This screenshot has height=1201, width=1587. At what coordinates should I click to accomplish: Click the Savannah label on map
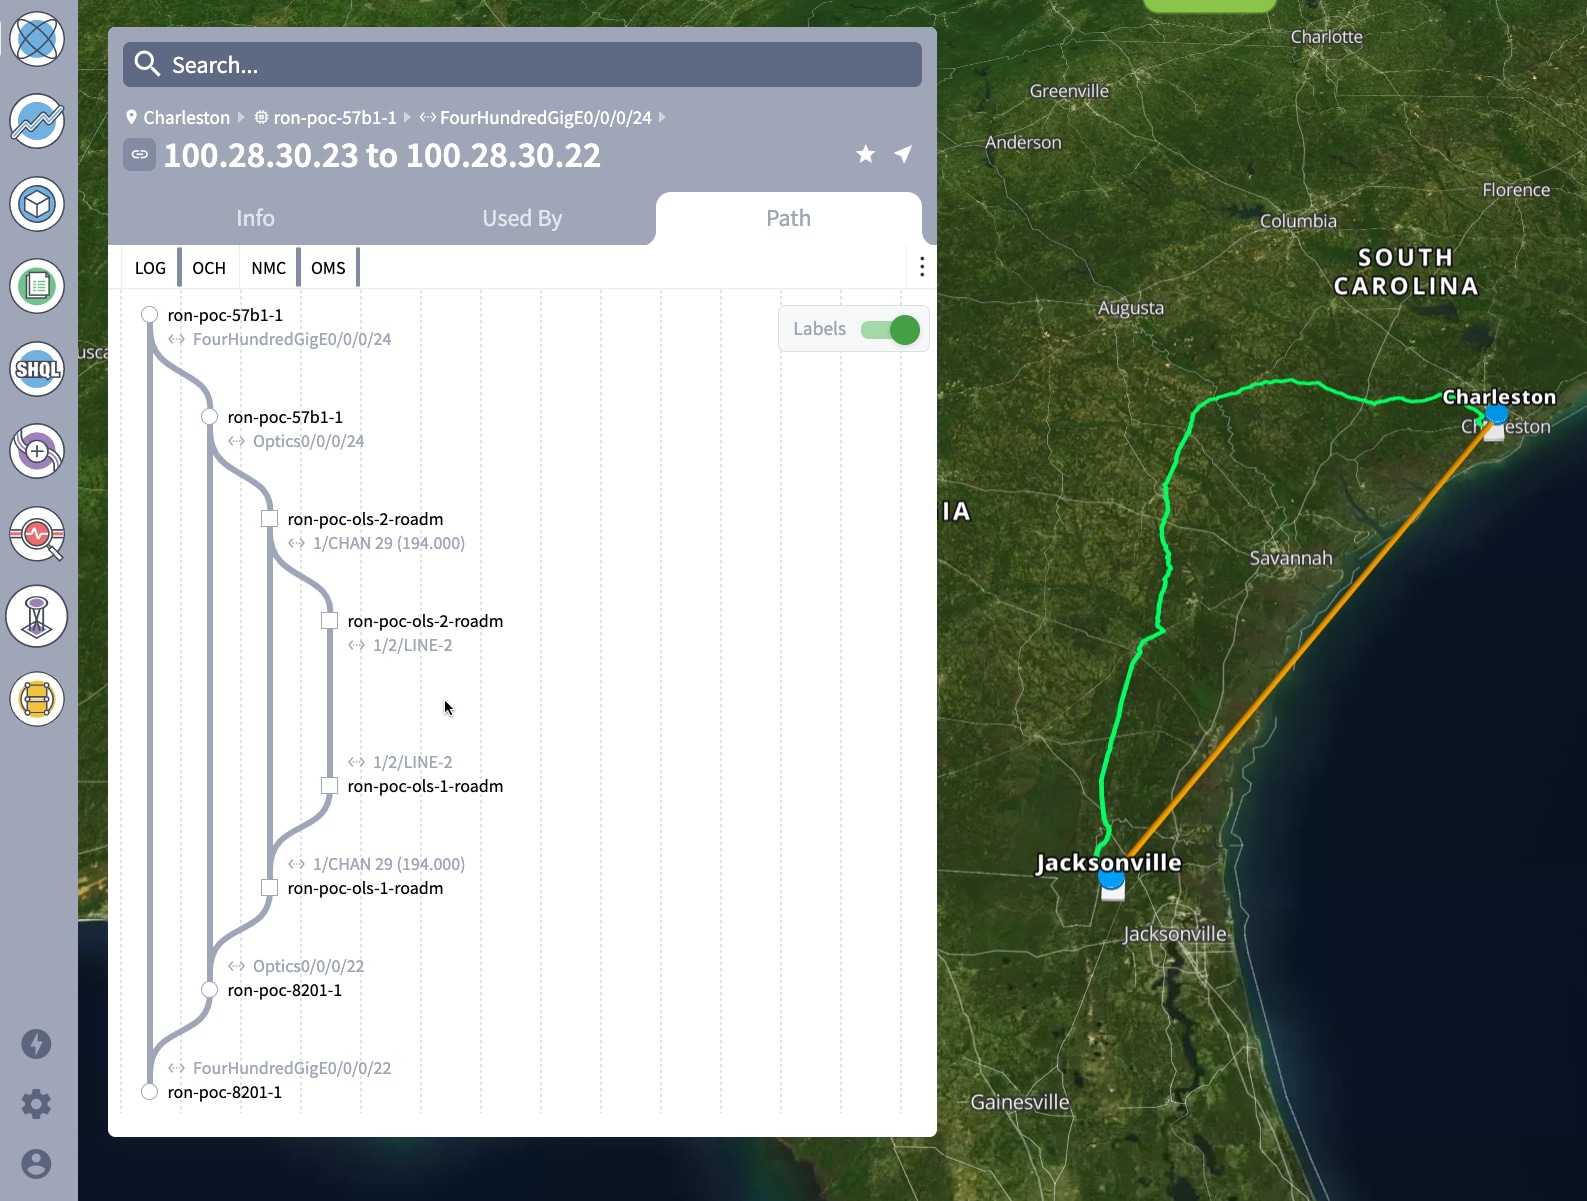[x=1291, y=558]
